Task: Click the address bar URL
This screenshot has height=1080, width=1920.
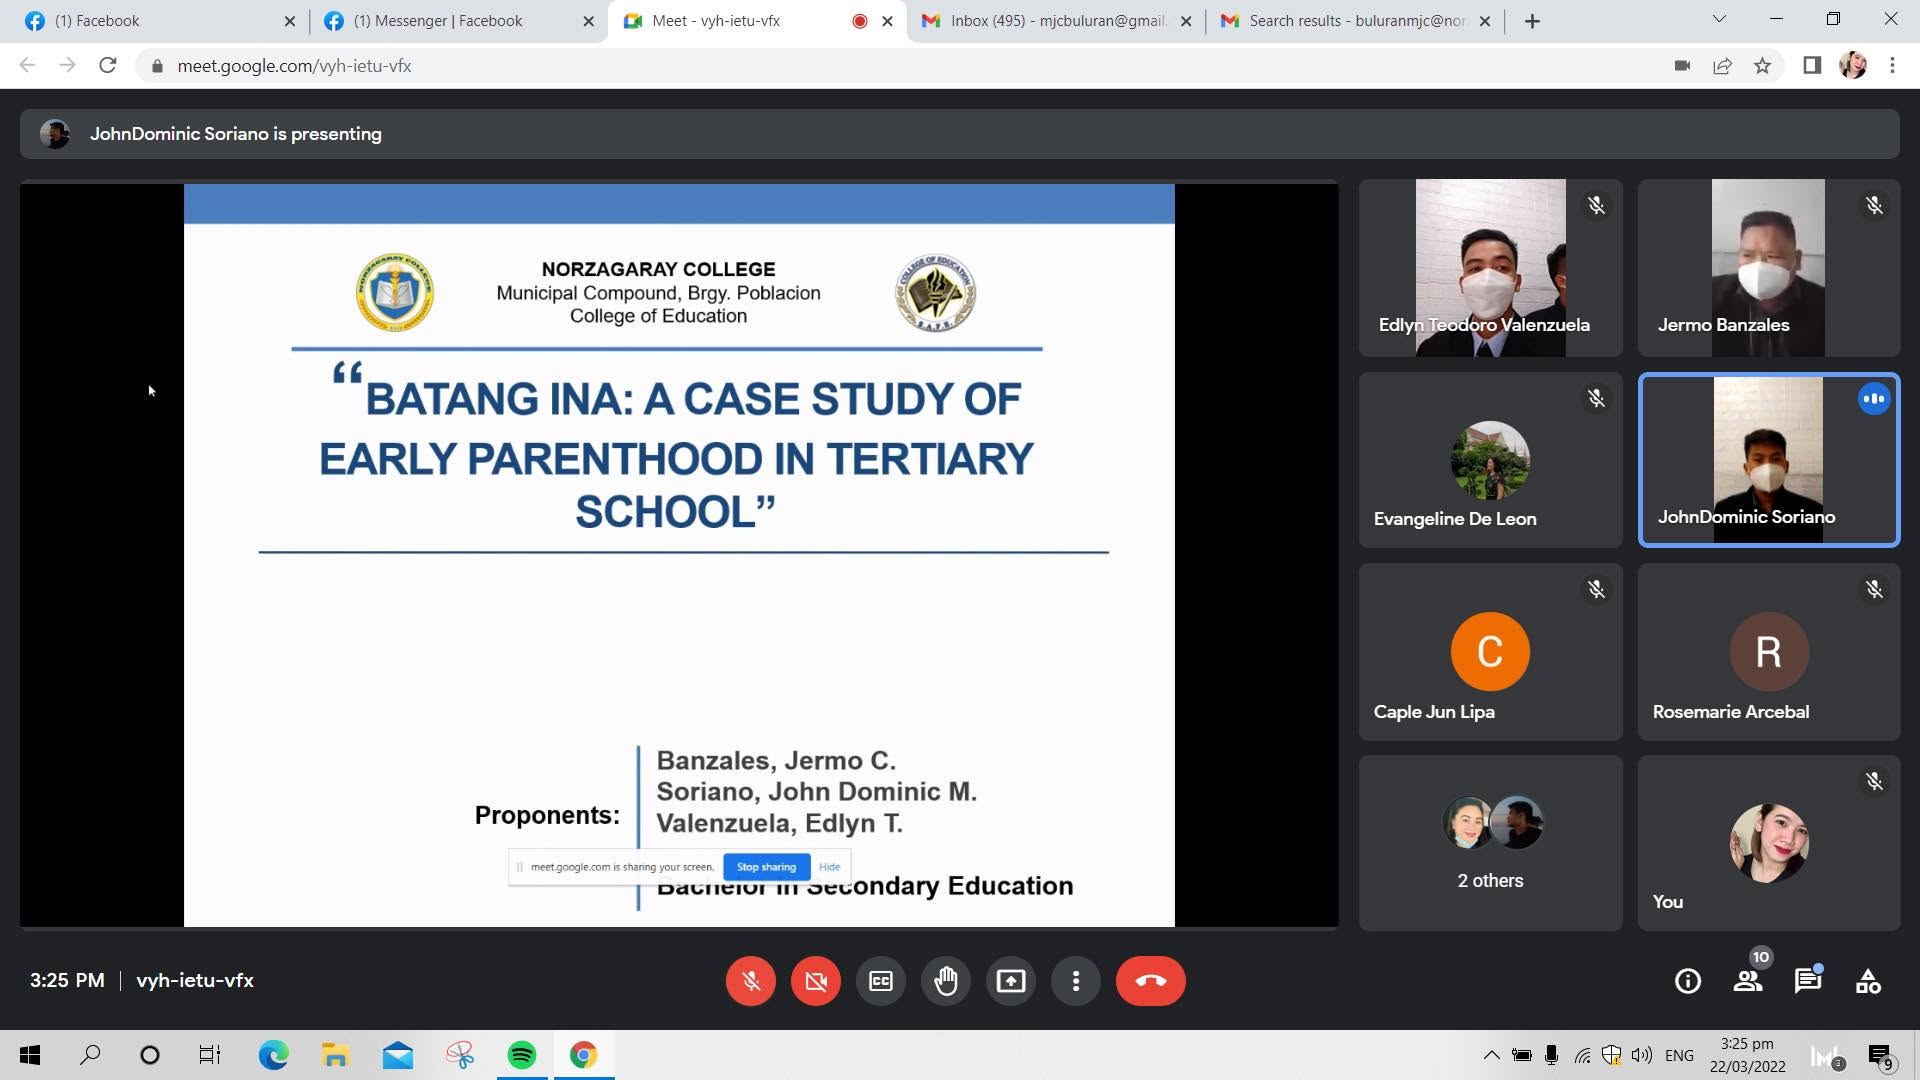Action: (294, 66)
